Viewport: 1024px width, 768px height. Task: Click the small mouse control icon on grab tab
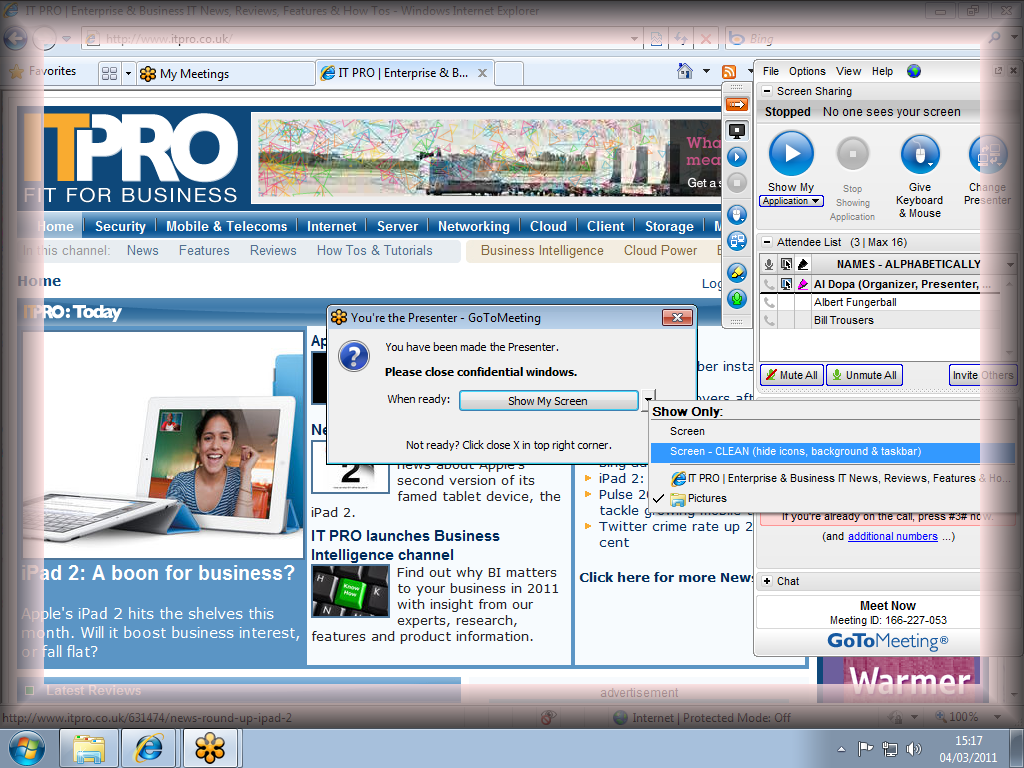point(737,214)
